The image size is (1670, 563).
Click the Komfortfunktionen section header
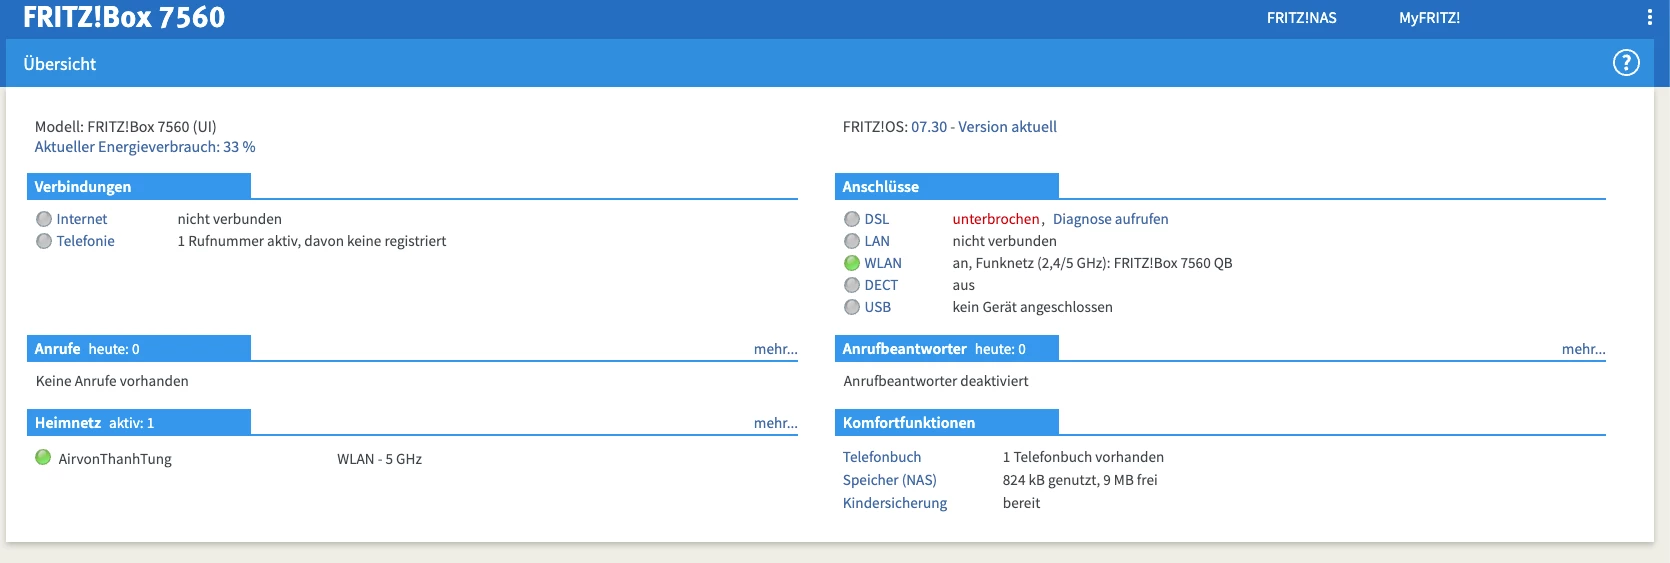pyautogui.click(x=947, y=422)
